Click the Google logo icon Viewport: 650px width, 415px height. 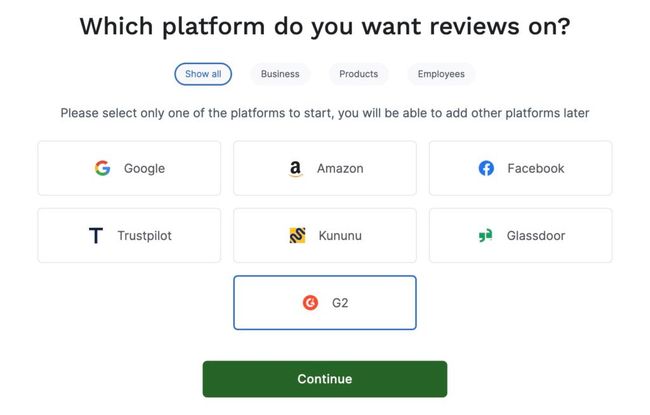102,168
